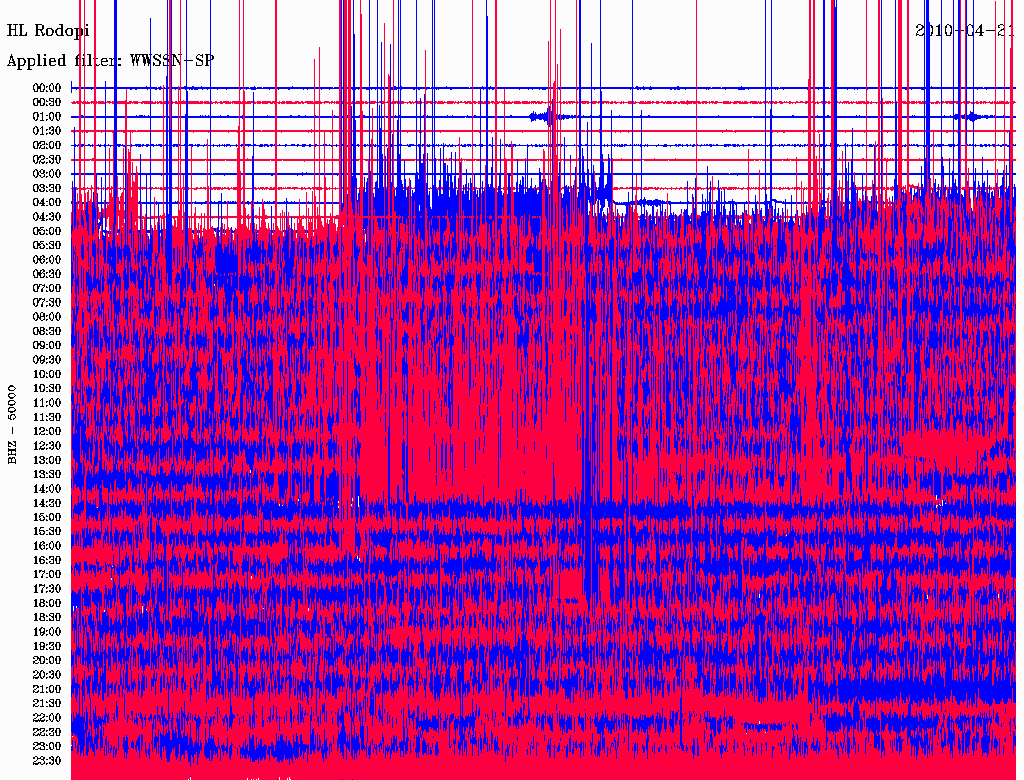
Task: Select the 18:00 time label
Action: coord(47,603)
